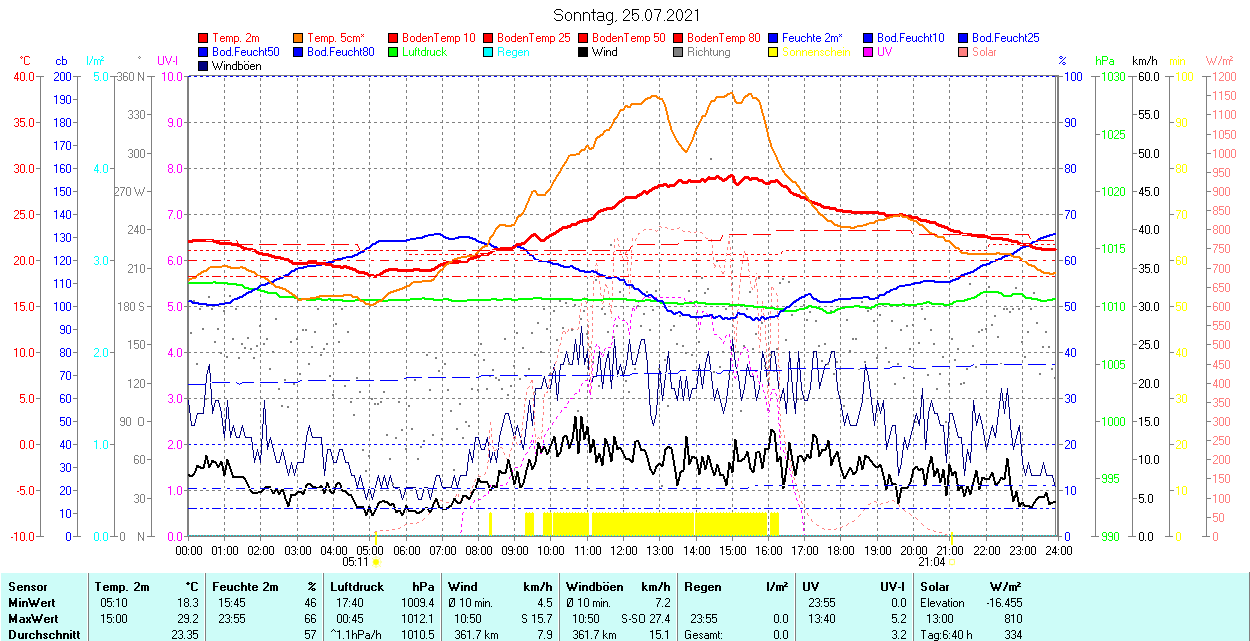Click the red °C axis unit label

pyautogui.click(x=25, y=61)
